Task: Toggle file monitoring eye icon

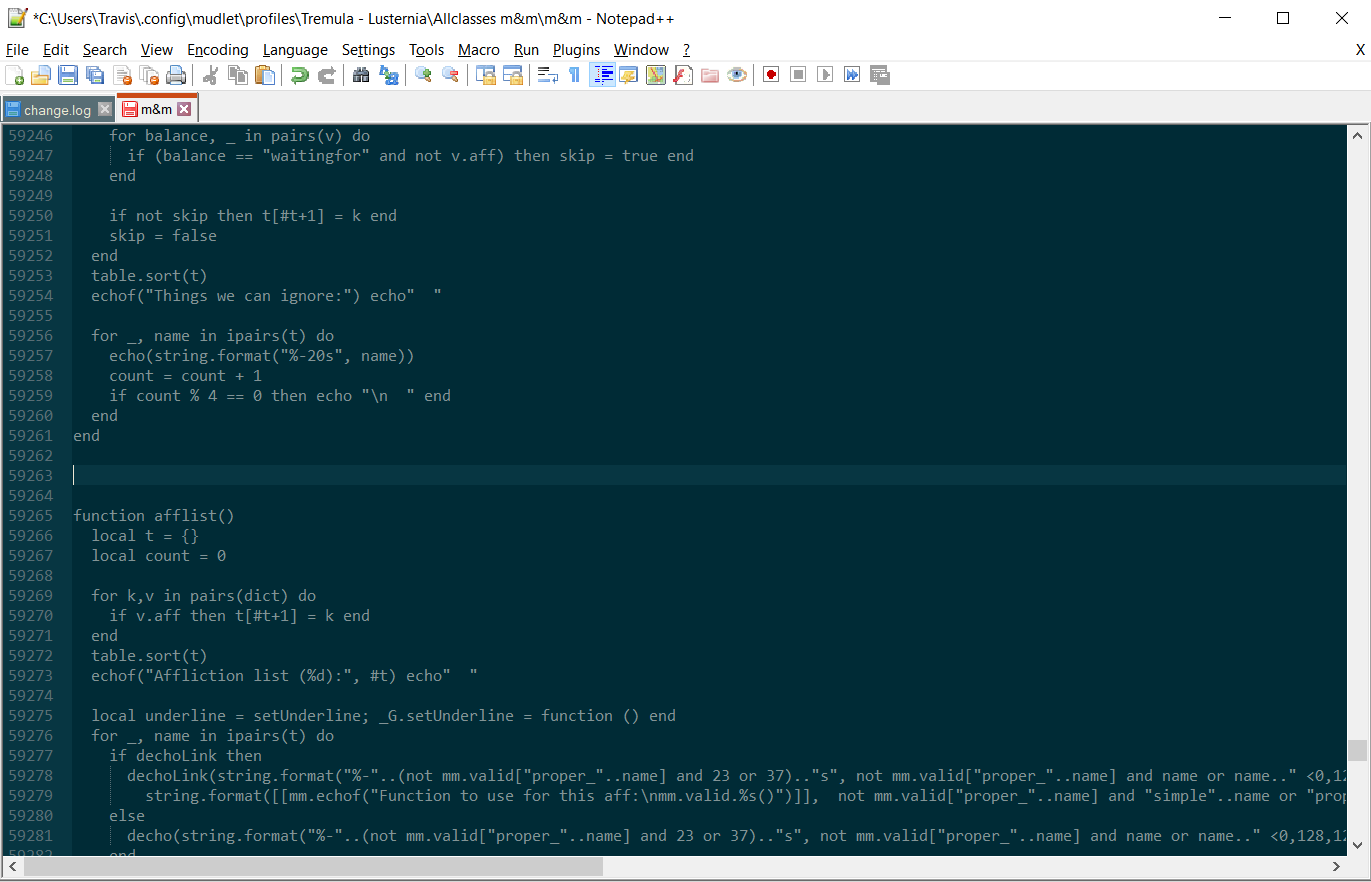Action: pyautogui.click(x=737, y=75)
